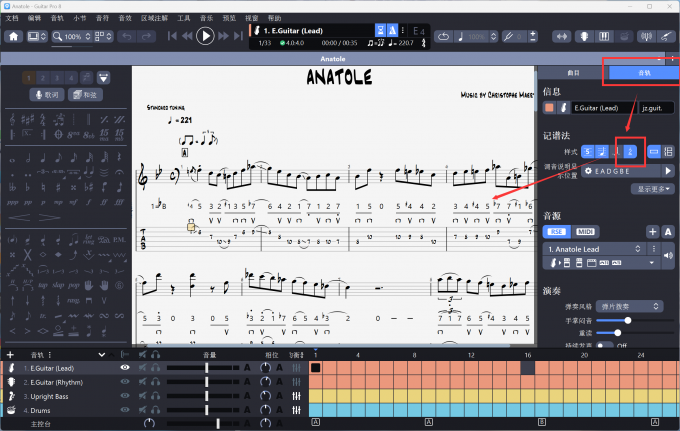The width and height of the screenshot is (680, 431).
Task: Select the standard notation style icon
Action: coord(603,151)
